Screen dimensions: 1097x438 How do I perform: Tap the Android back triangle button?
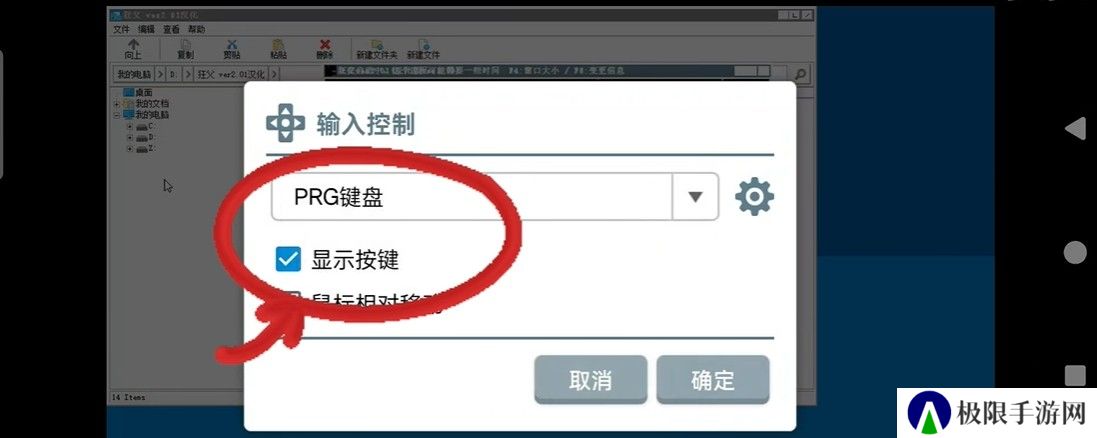pos(1075,129)
